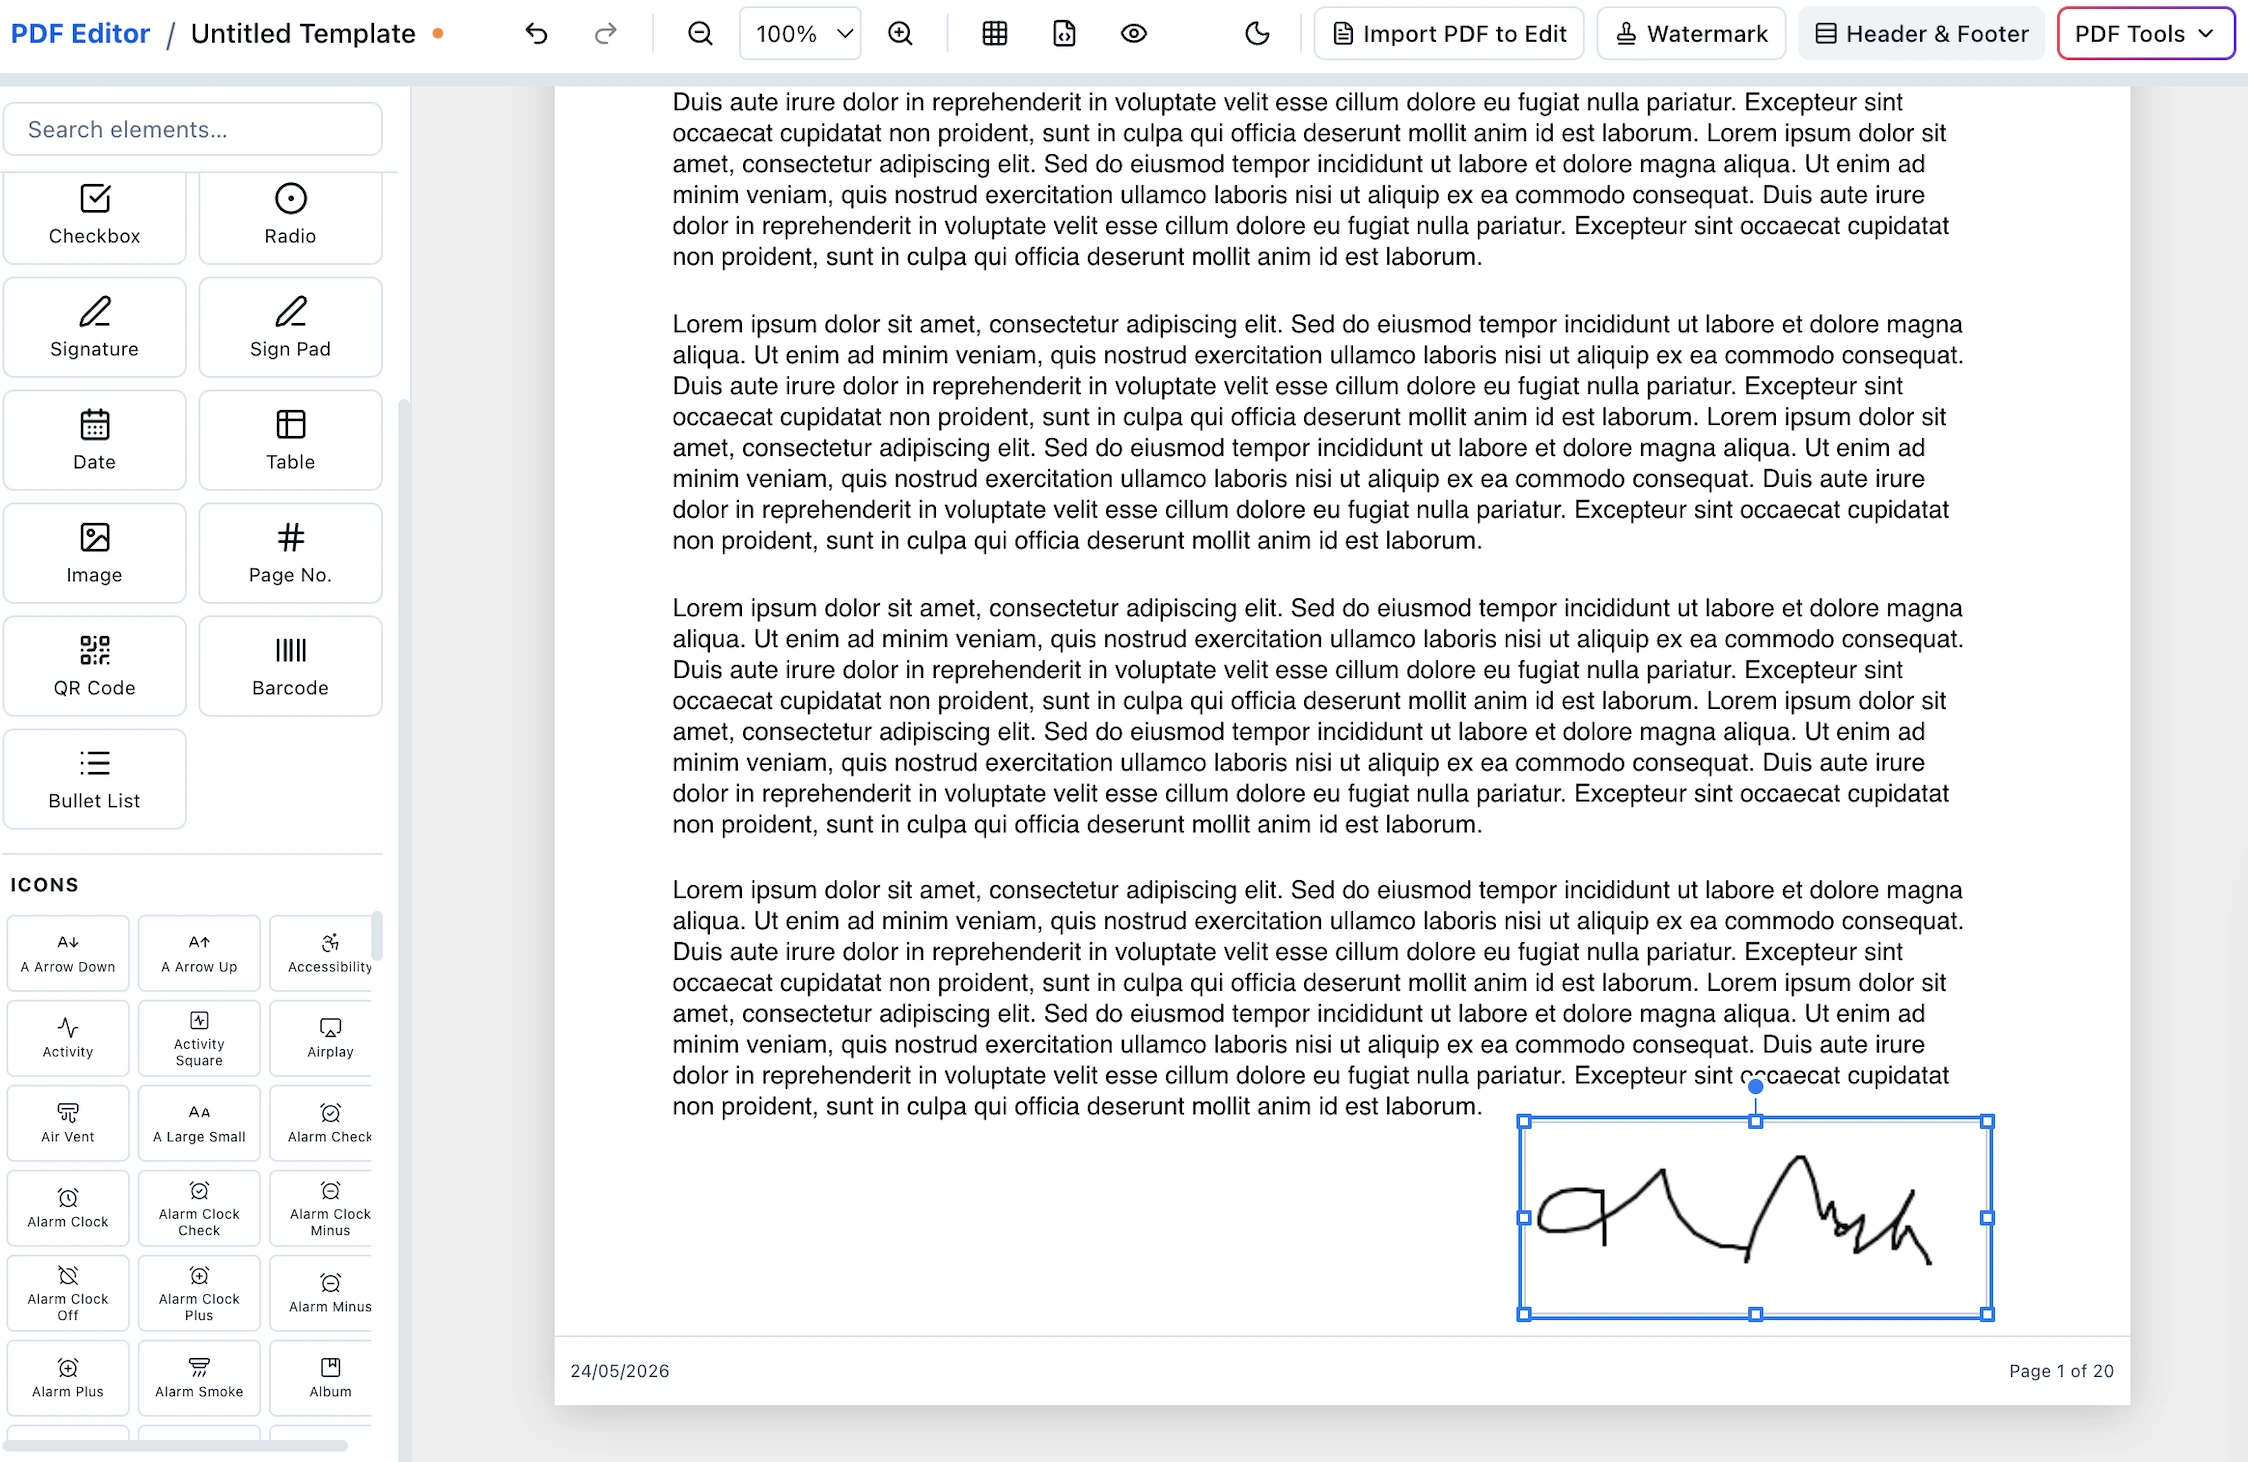
Task: Select the A Large Small icon
Action: tap(199, 1123)
